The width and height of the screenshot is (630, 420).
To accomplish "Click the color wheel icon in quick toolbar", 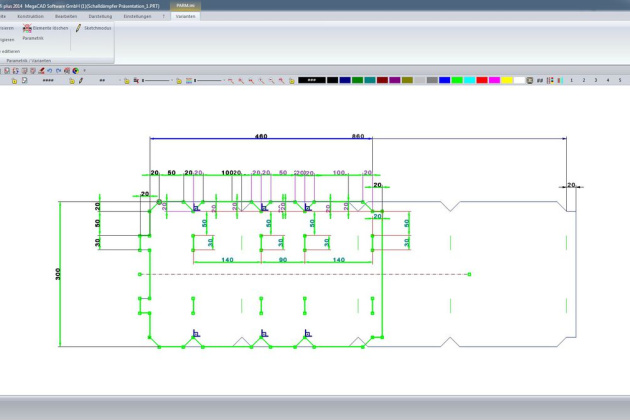I will (x=76, y=71).
